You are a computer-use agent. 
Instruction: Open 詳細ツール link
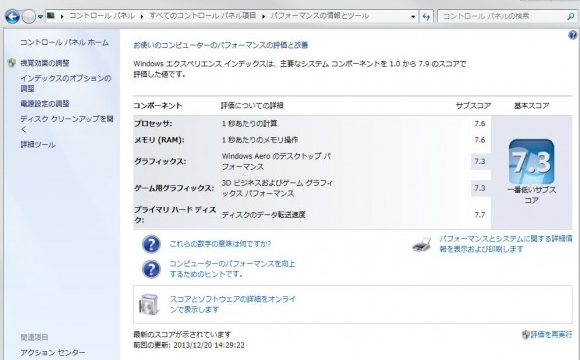pyautogui.click(x=38, y=144)
